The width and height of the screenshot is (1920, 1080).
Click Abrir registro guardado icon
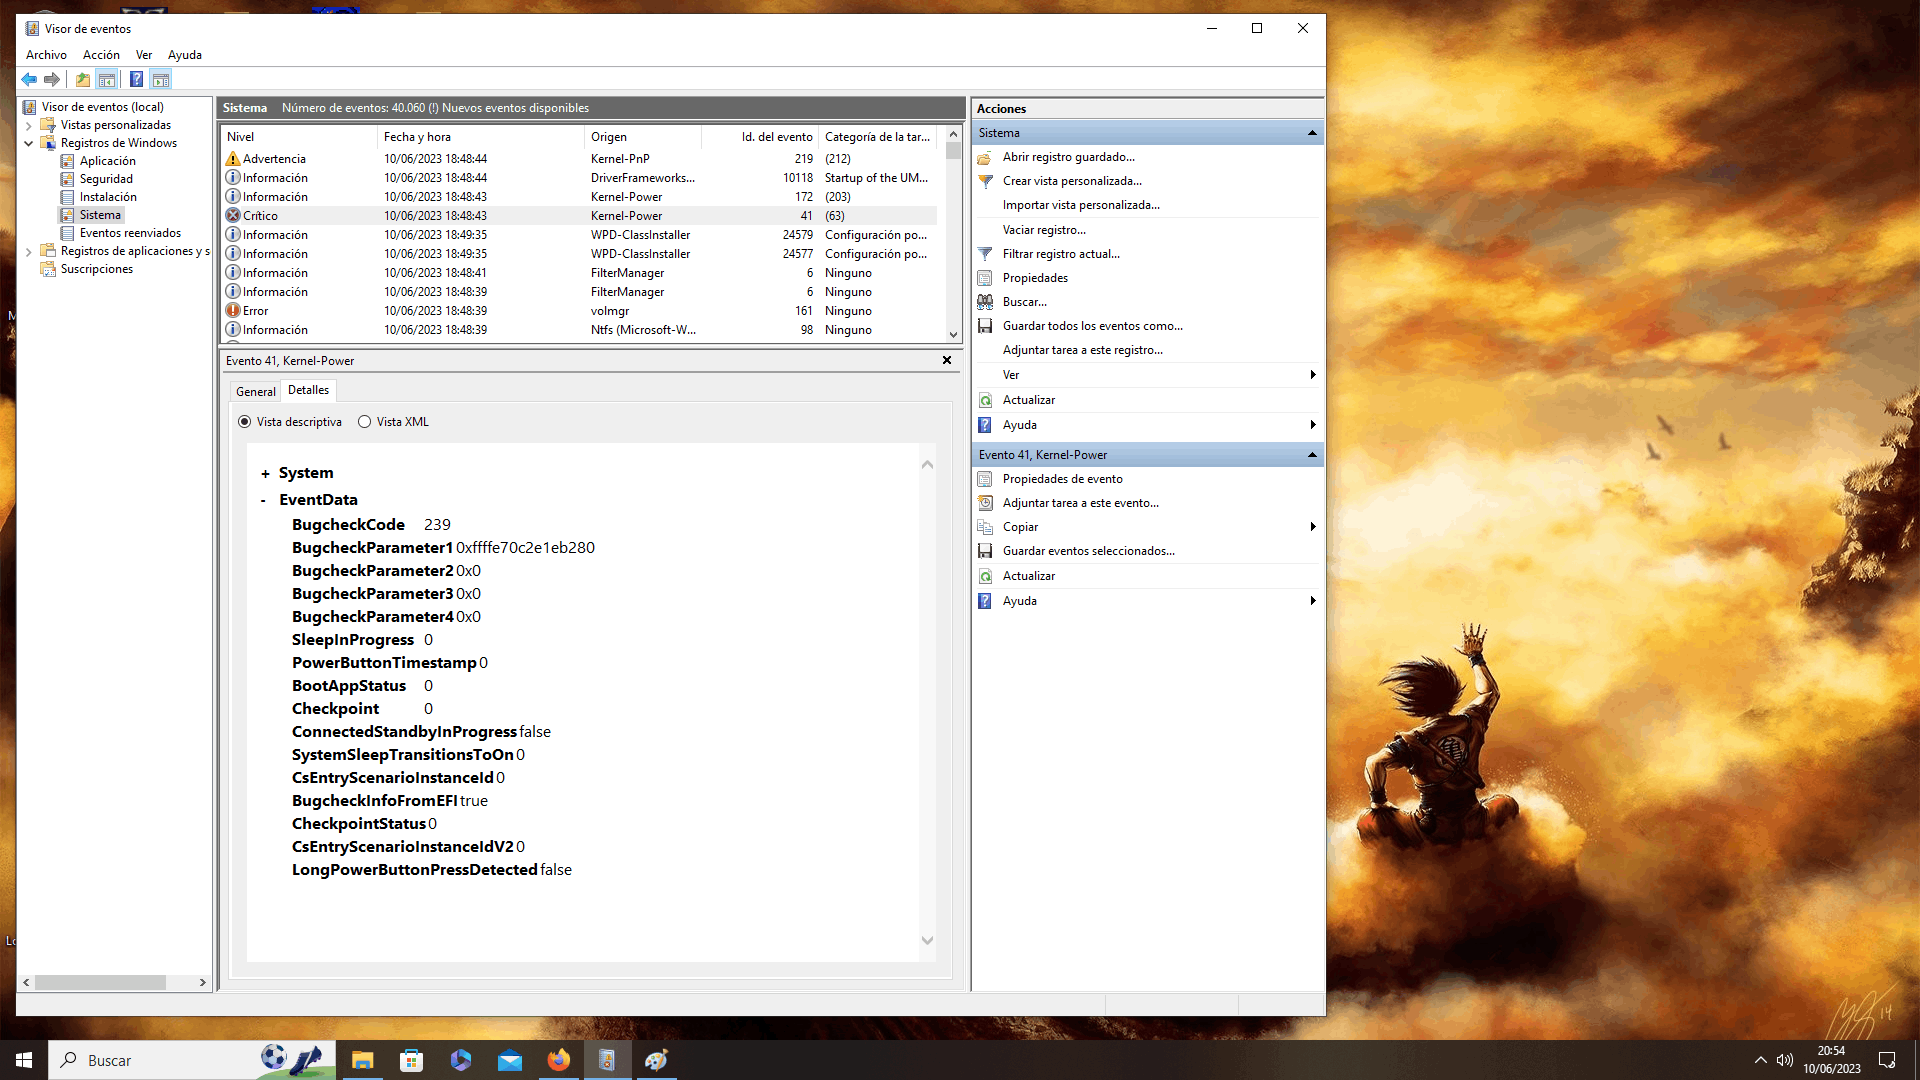pos(985,158)
